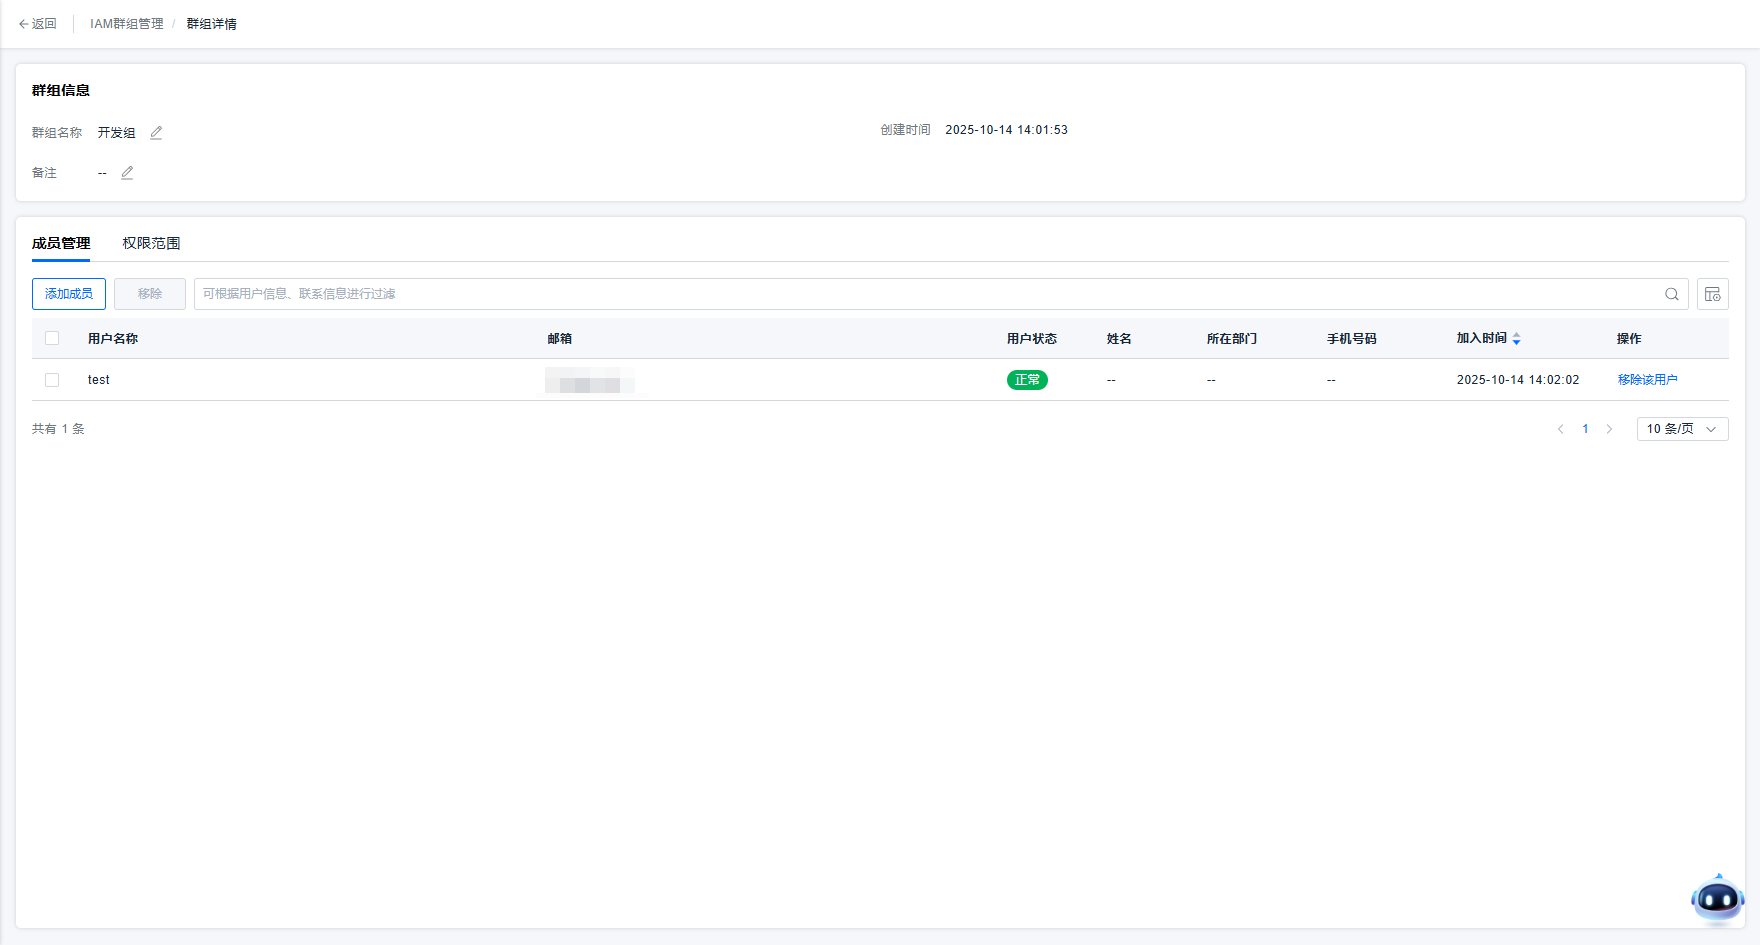Image resolution: width=1760 pixels, height=945 pixels.
Task: Check the test user row checkbox
Action: (x=52, y=380)
